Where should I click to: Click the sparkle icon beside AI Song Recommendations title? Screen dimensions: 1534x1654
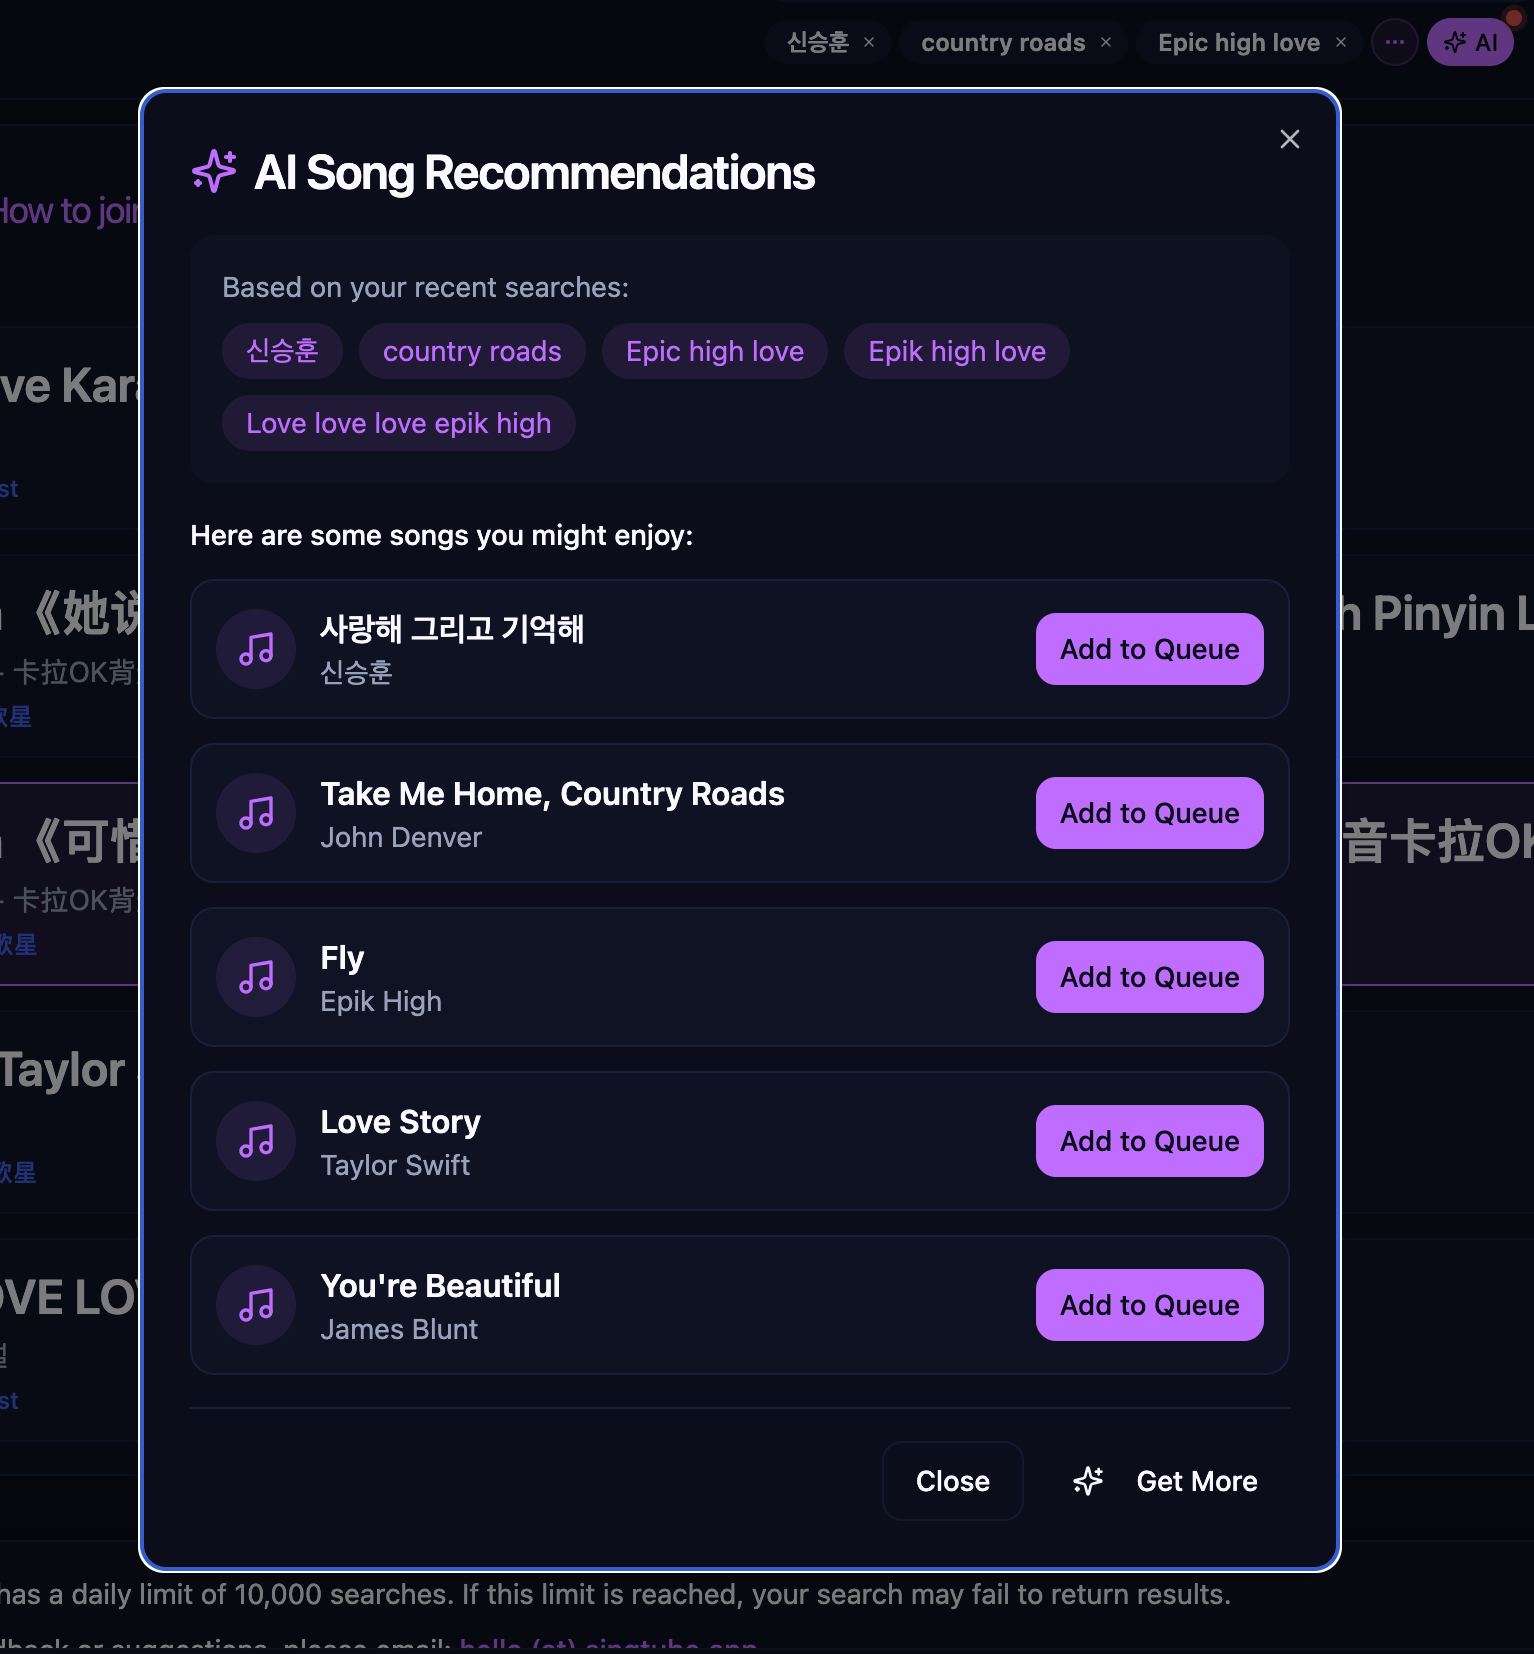[x=212, y=171]
